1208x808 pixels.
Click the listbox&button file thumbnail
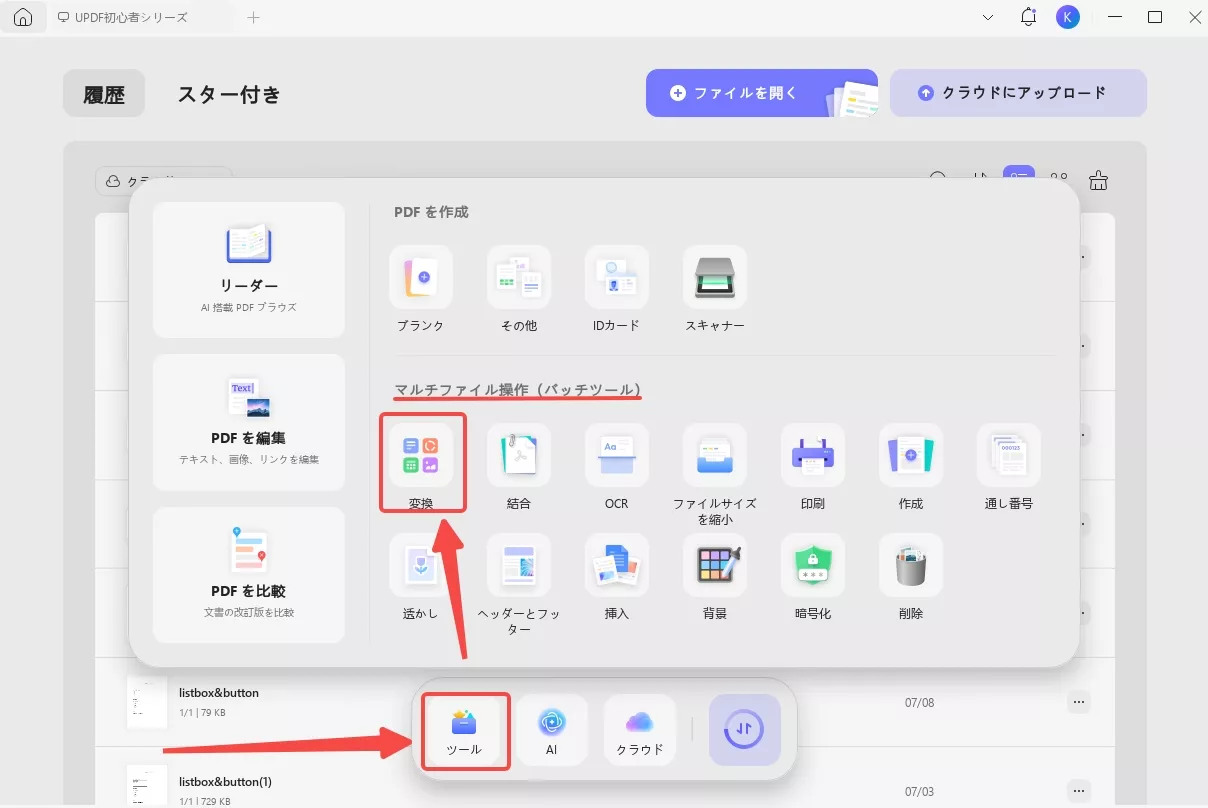click(146, 702)
